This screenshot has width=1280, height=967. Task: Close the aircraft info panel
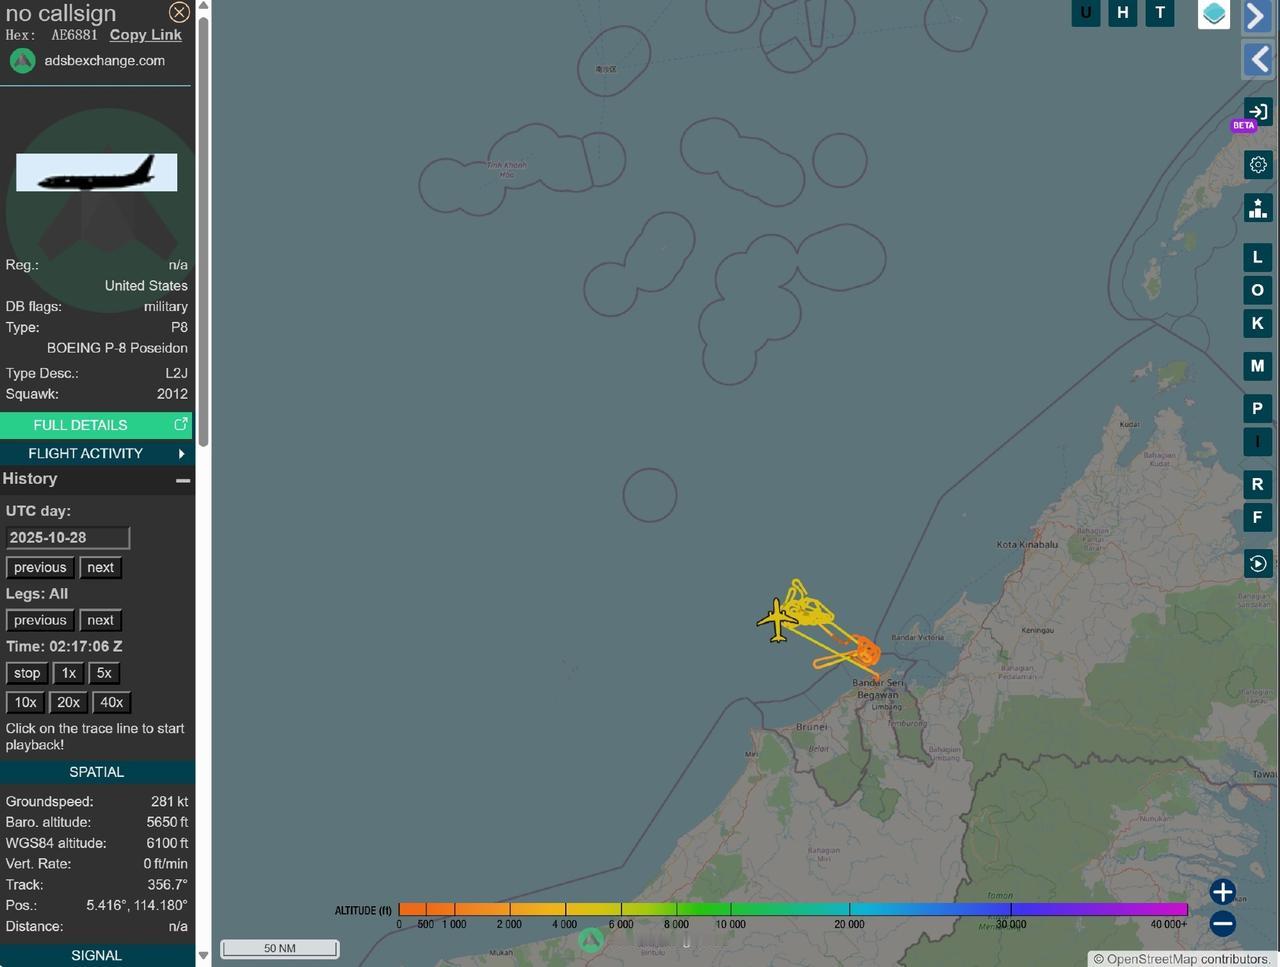[179, 12]
